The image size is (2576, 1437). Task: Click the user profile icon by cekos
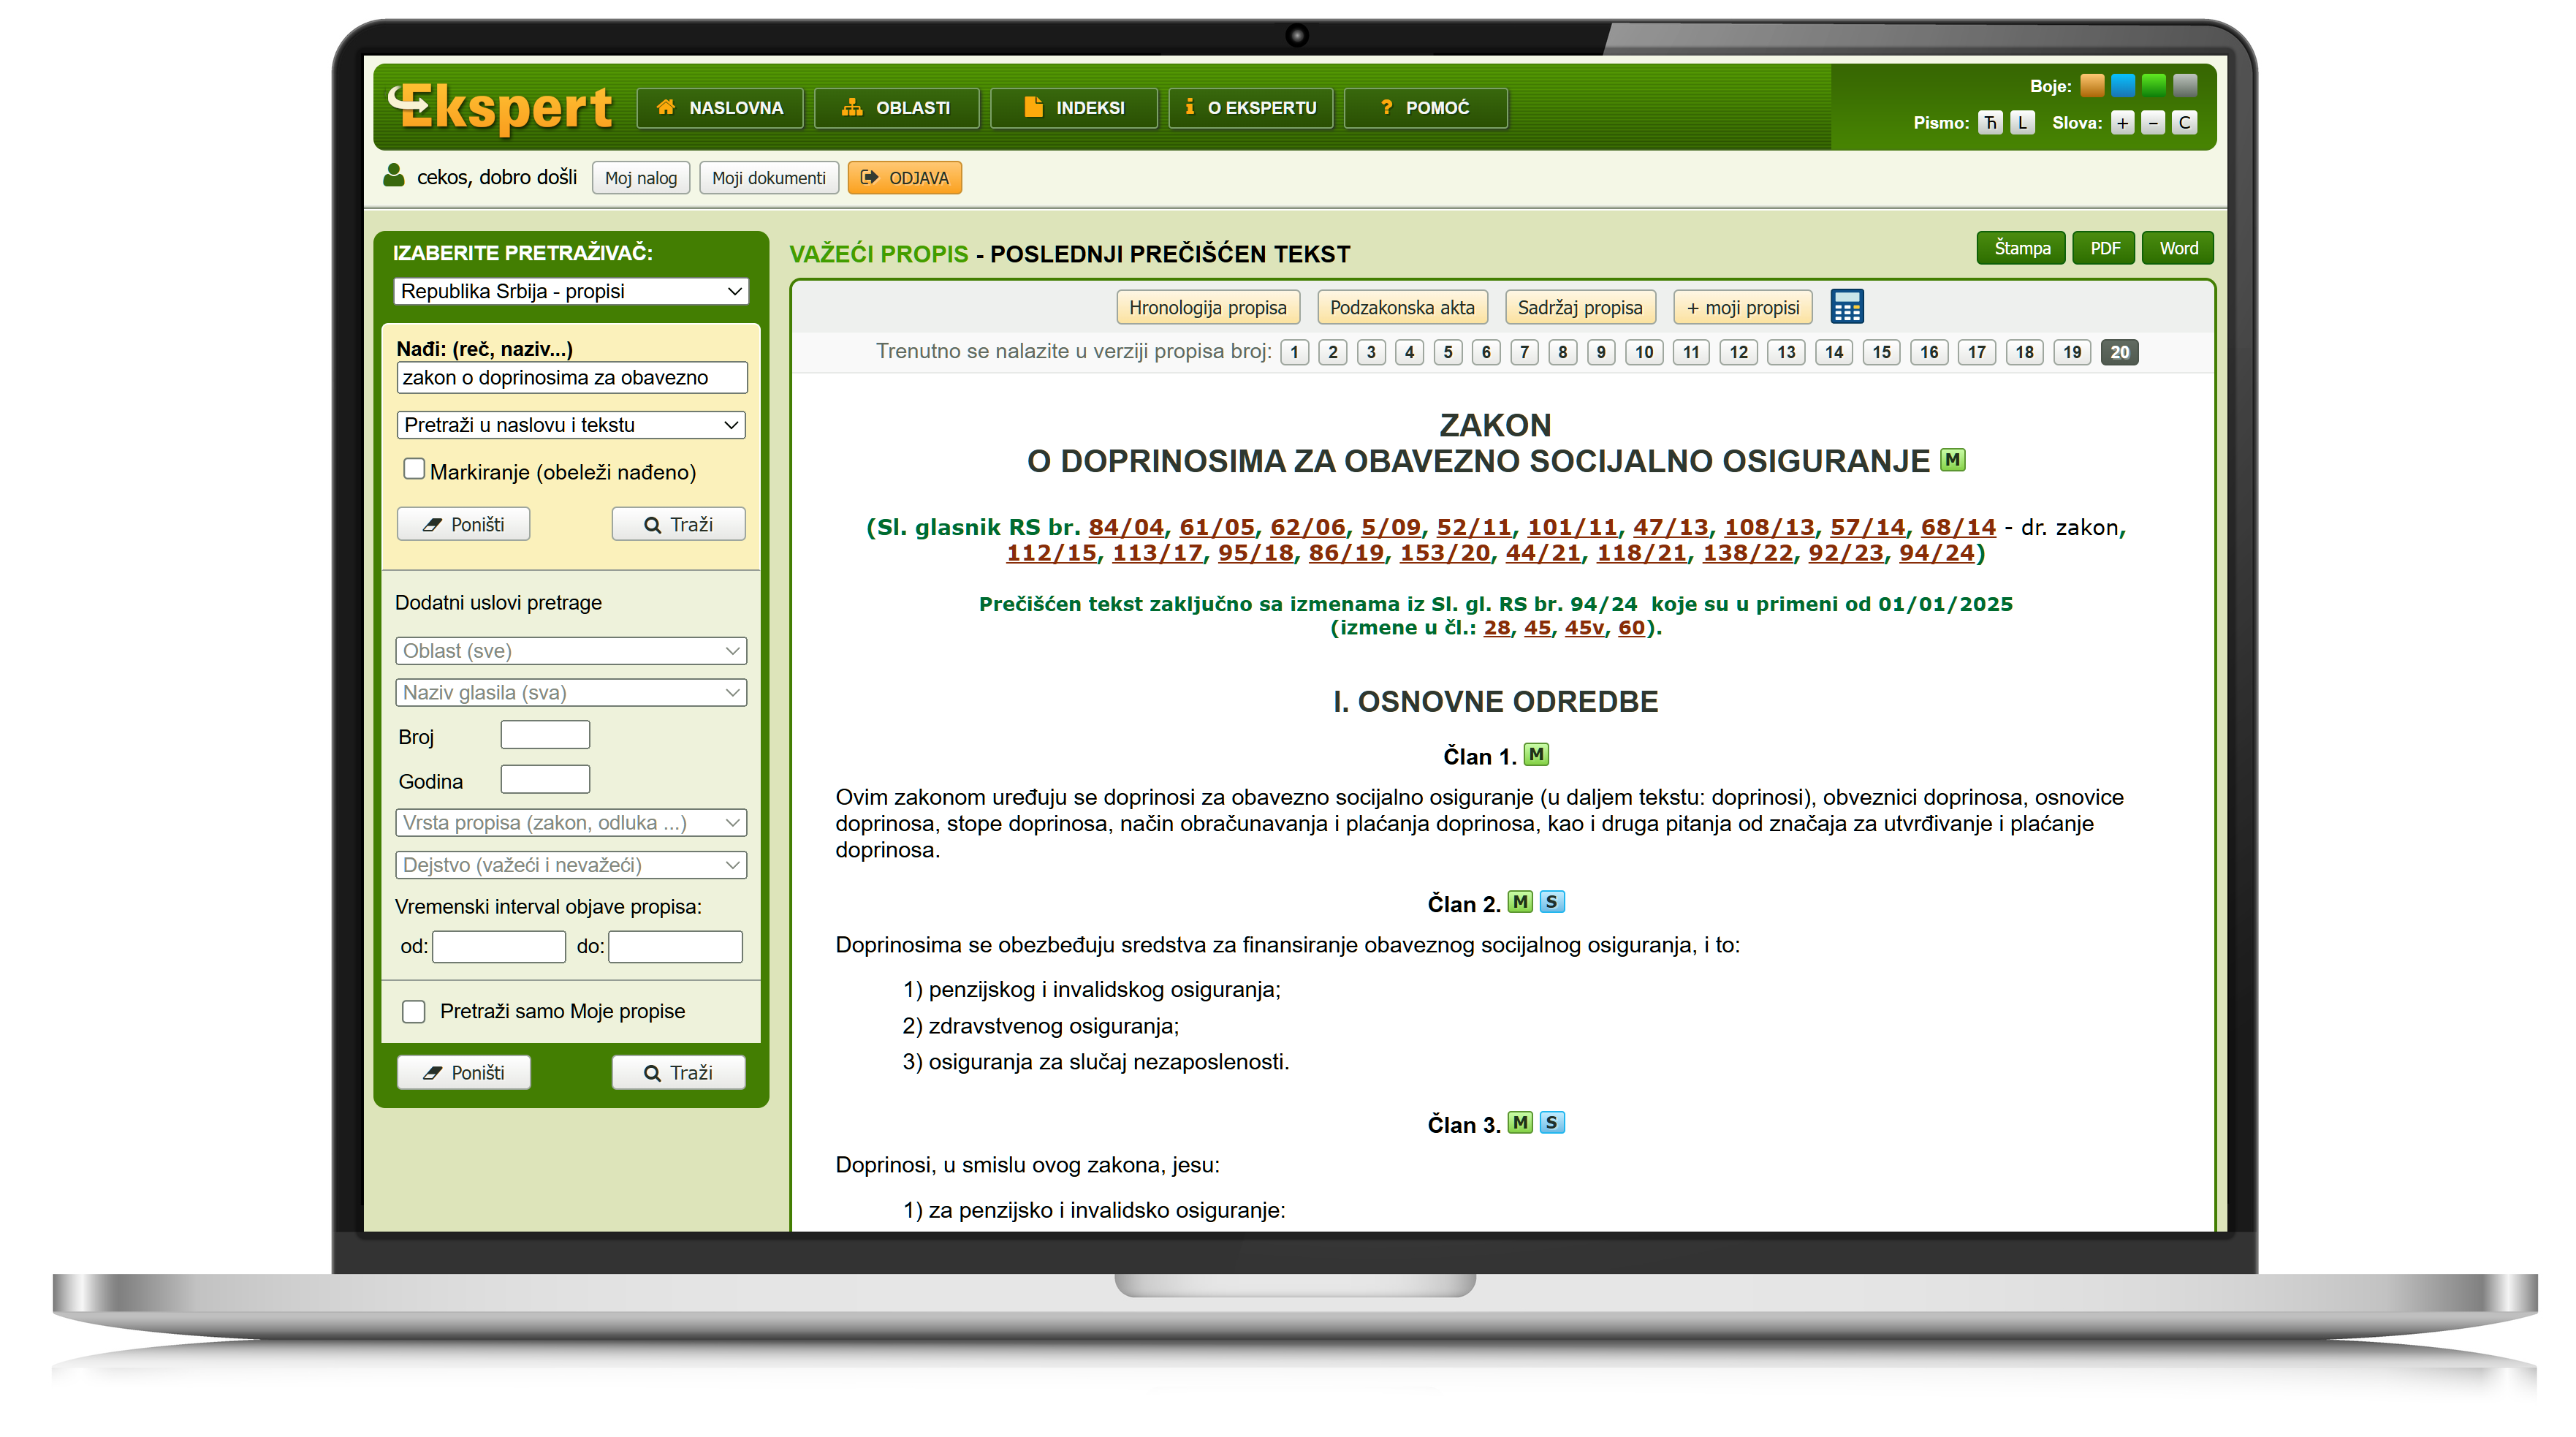coord(393,176)
